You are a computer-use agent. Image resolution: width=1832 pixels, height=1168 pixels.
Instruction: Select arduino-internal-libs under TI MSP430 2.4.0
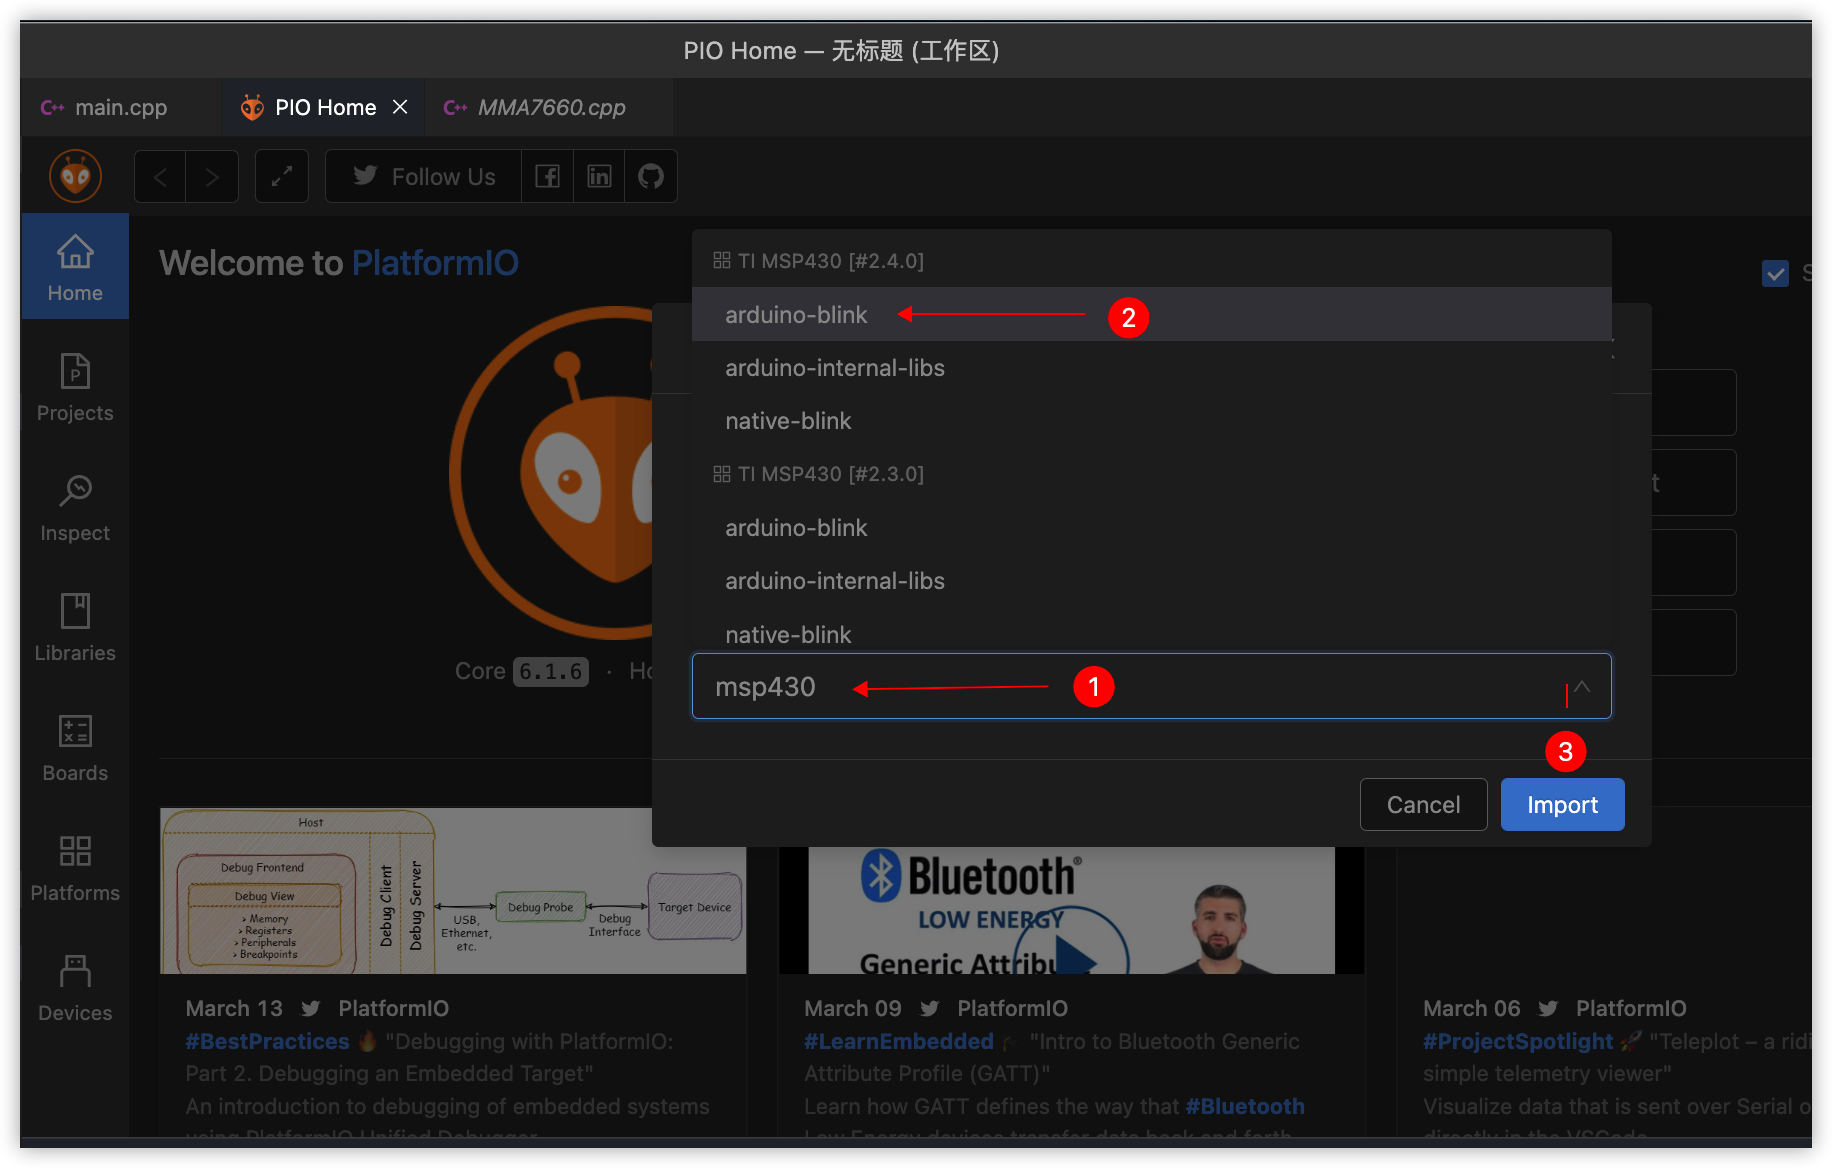pos(1152,368)
